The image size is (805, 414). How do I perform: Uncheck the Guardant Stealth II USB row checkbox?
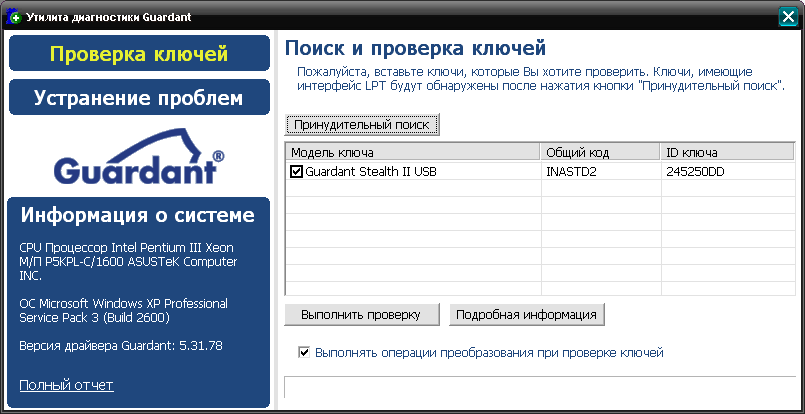(296, 172)
